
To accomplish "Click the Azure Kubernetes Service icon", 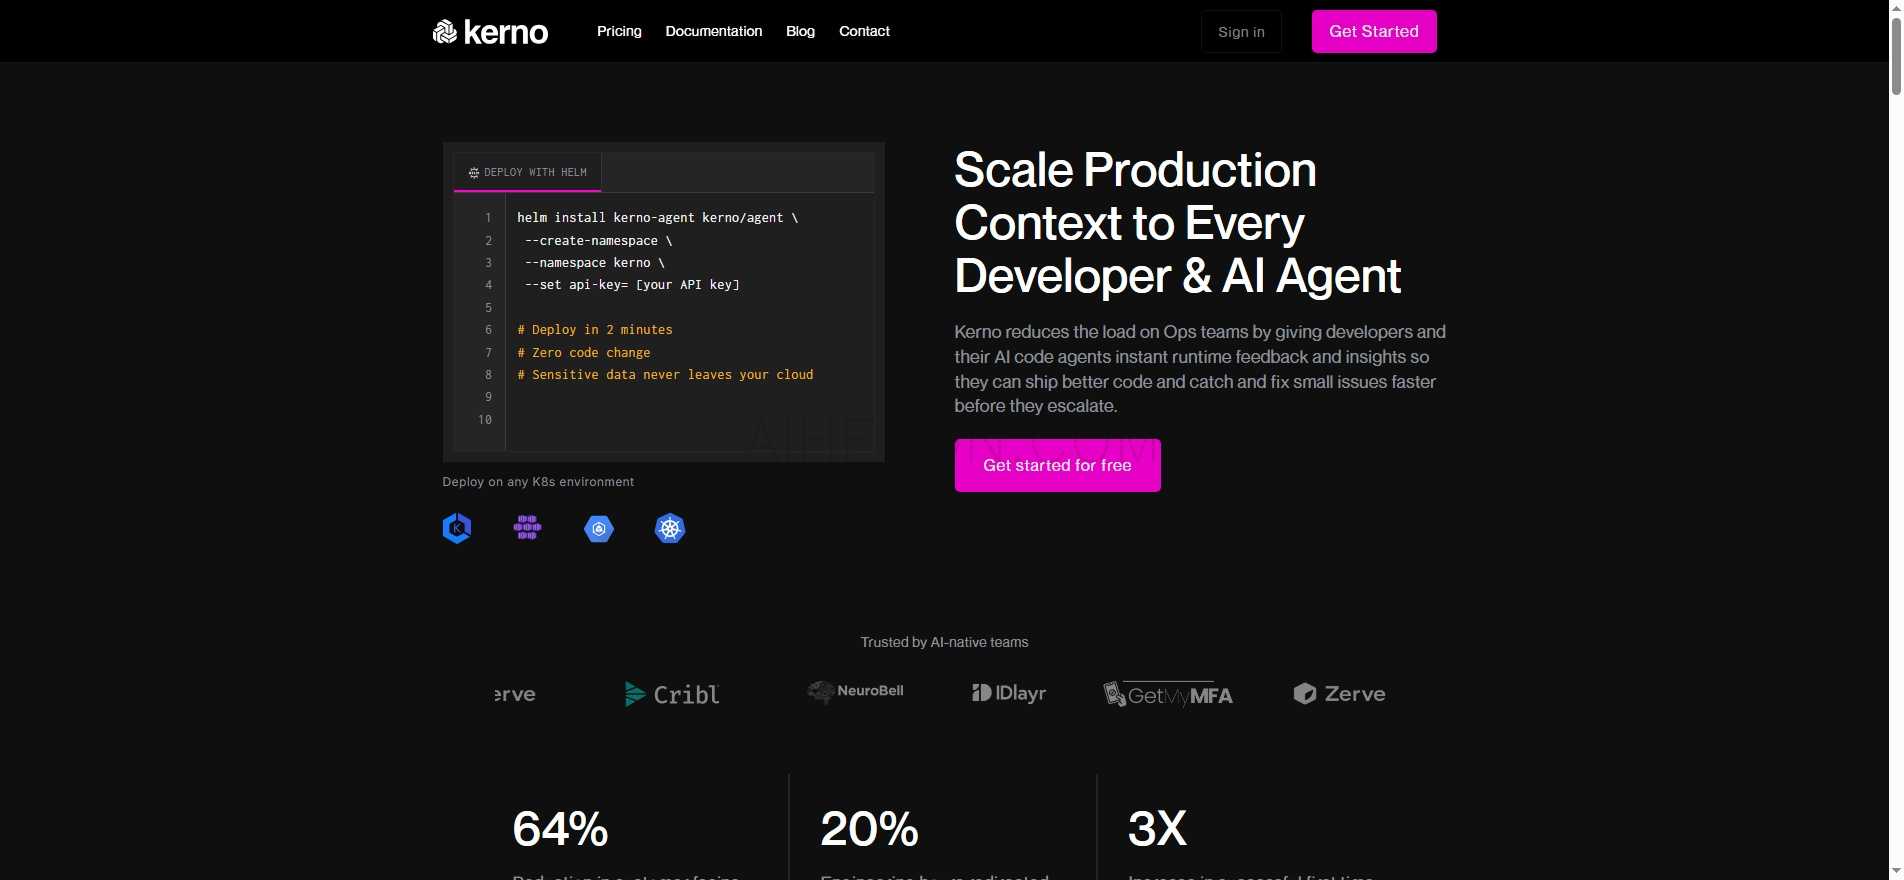I will click(457, 528).
